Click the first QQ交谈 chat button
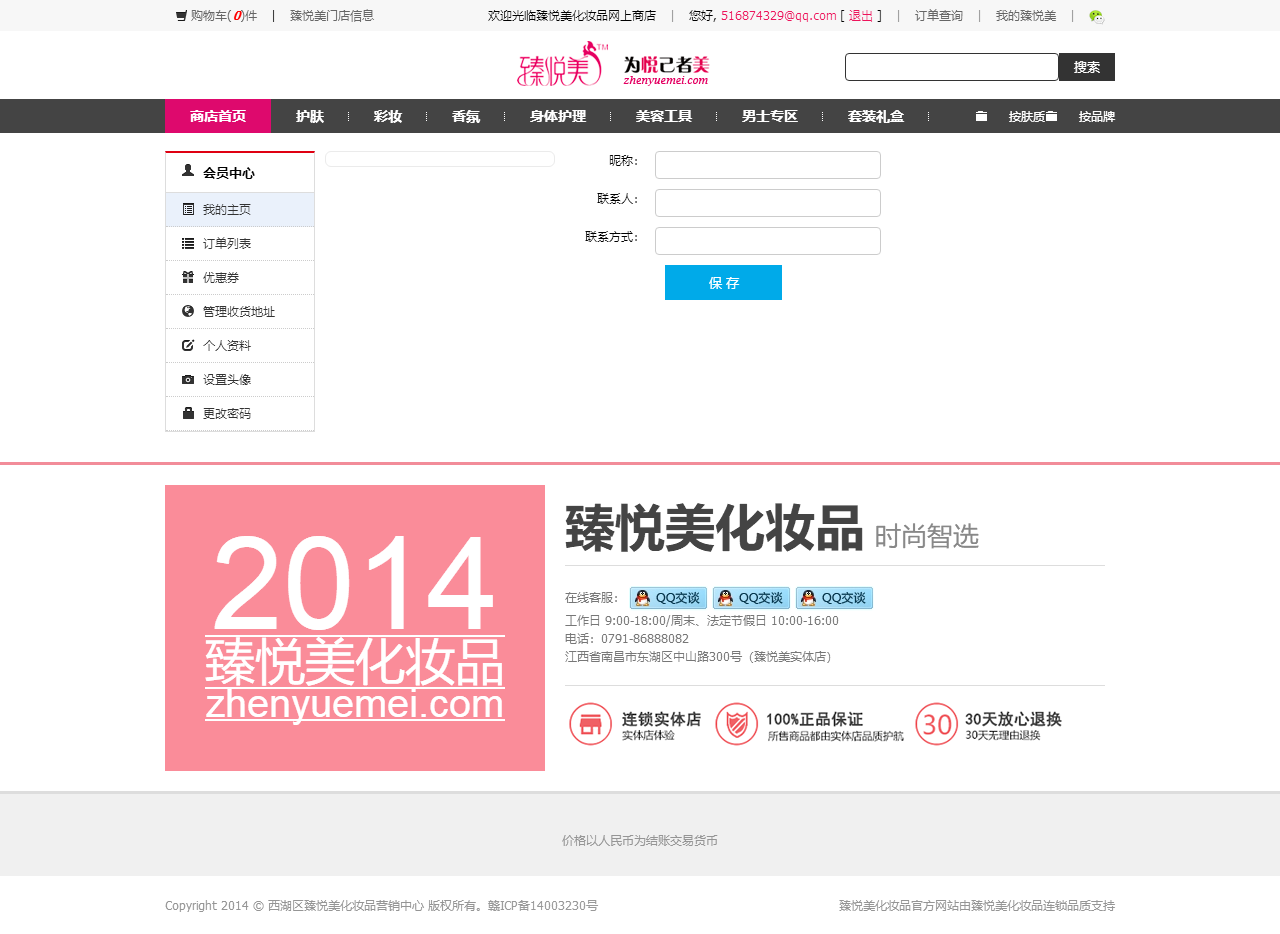 click(x=668, y=598)
